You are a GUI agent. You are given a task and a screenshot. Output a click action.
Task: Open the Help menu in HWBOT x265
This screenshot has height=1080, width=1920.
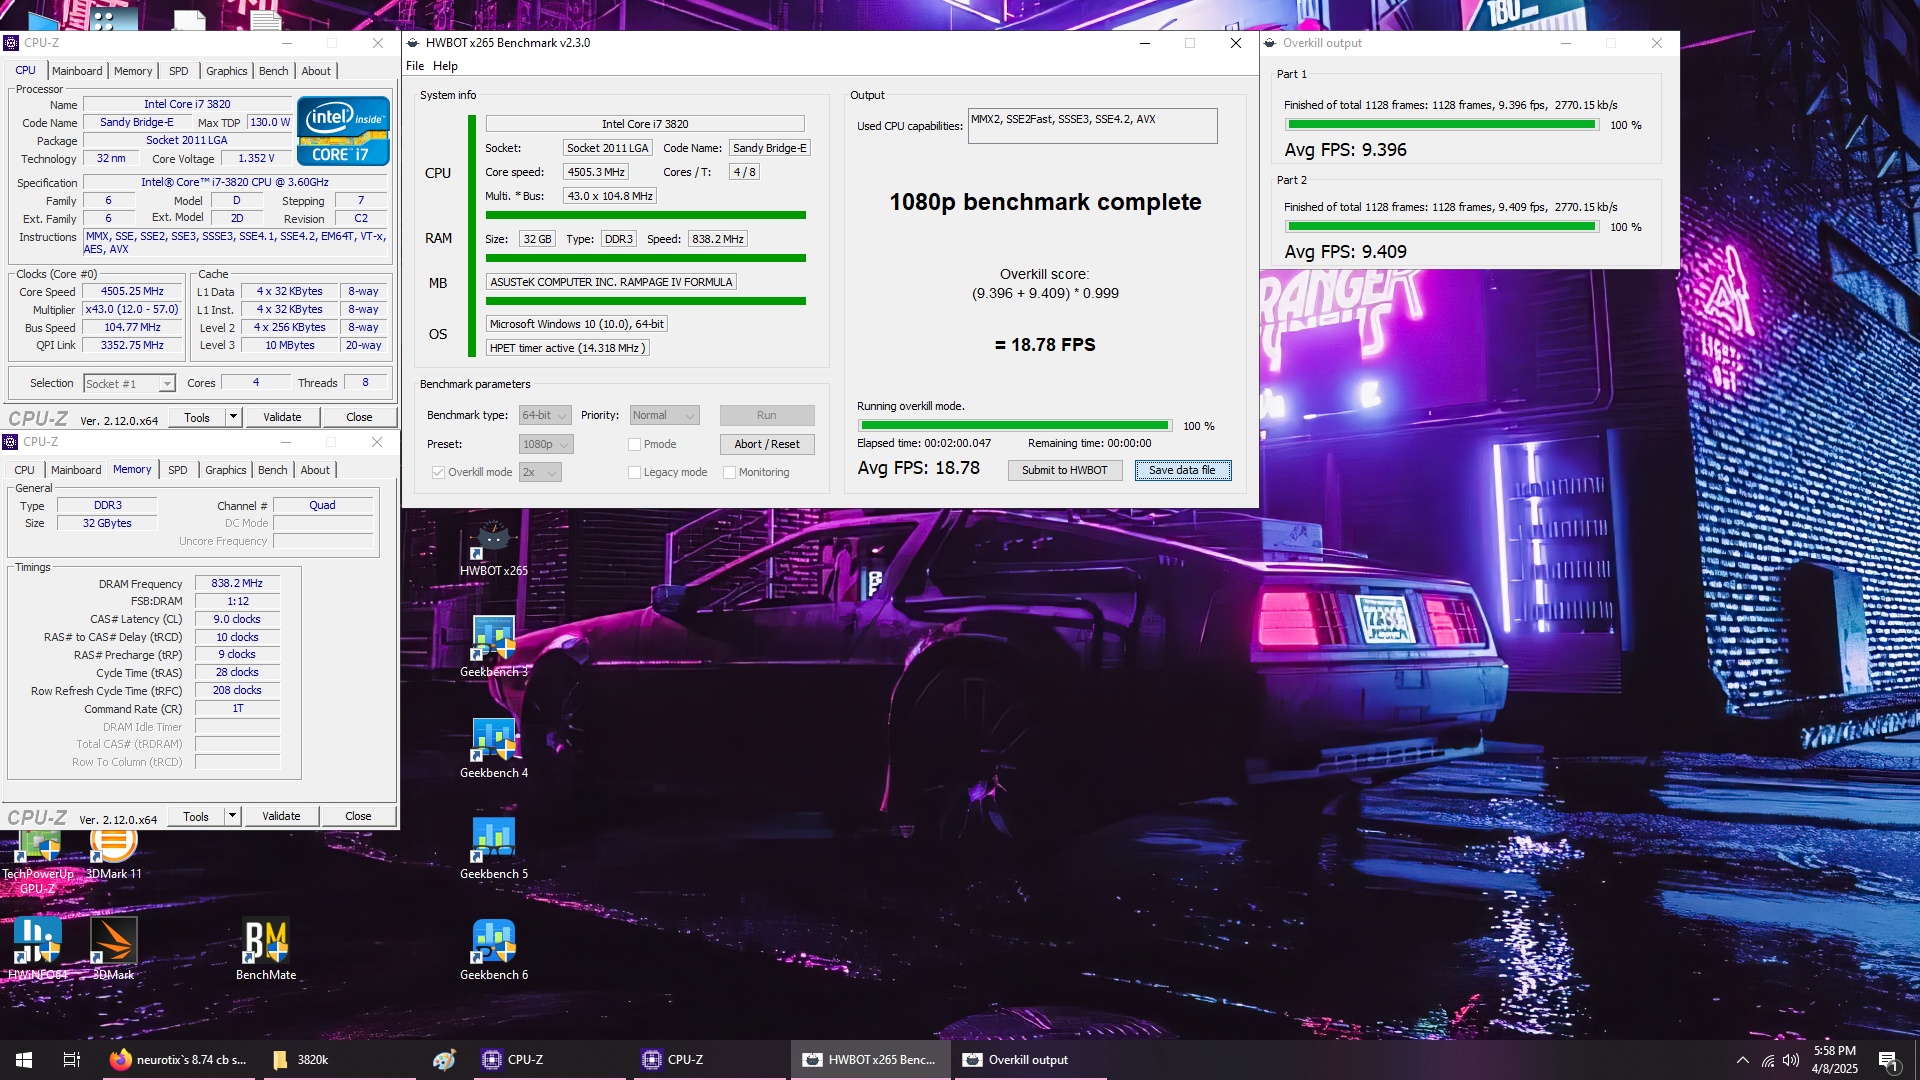pos(445,66)
